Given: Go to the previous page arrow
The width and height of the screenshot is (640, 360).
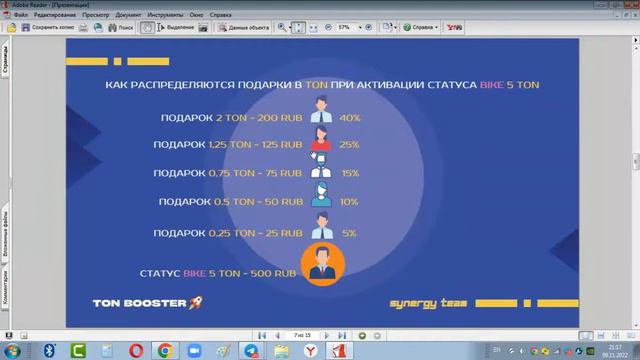Looking at the screenshot, I should (x=278, y=336).
